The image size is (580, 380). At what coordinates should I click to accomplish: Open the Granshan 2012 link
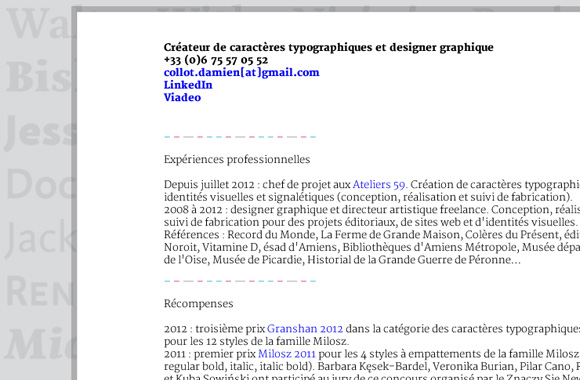305,329
